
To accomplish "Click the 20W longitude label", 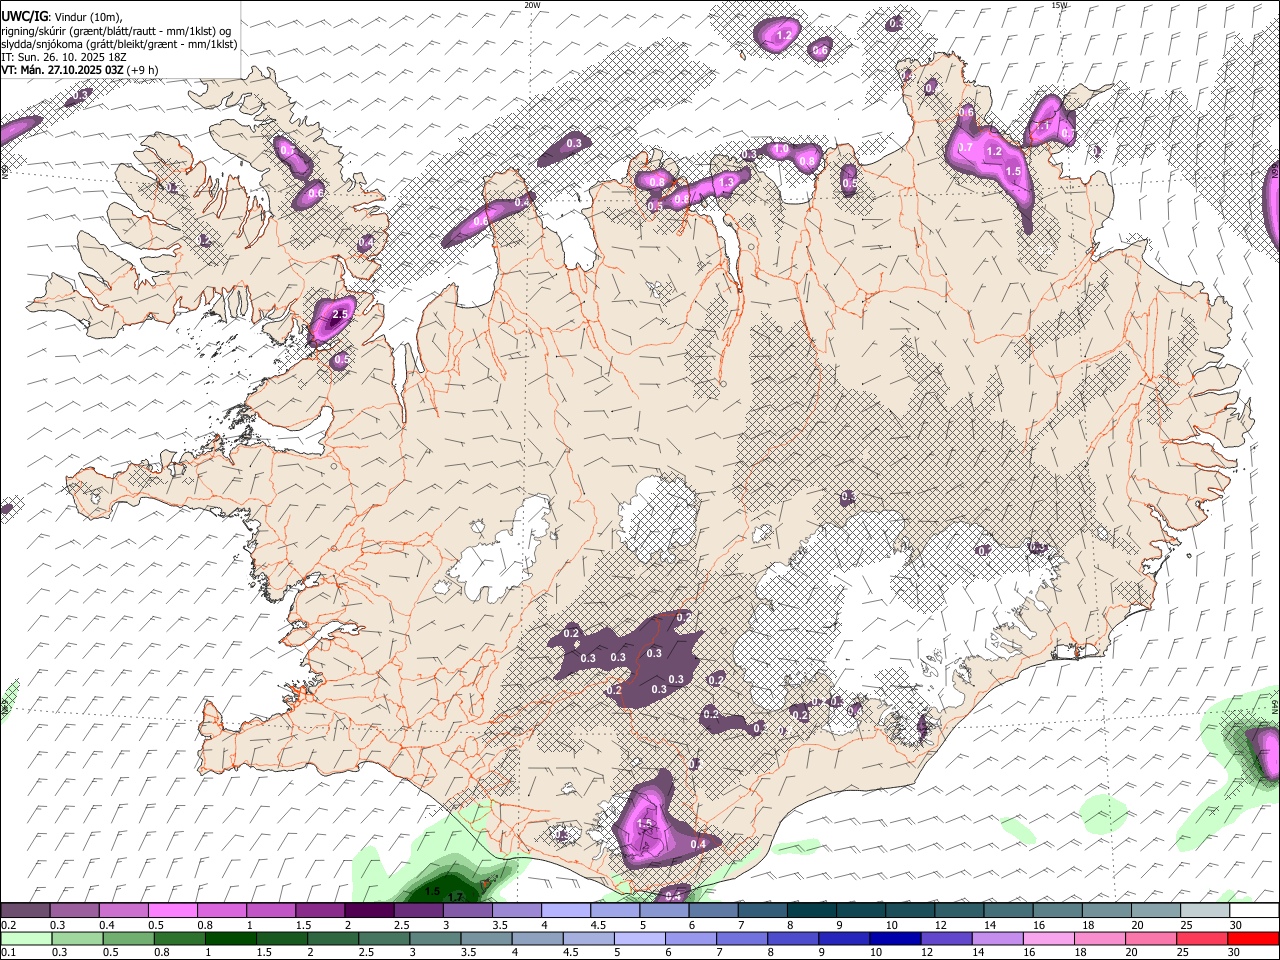I will coord(532,5).
